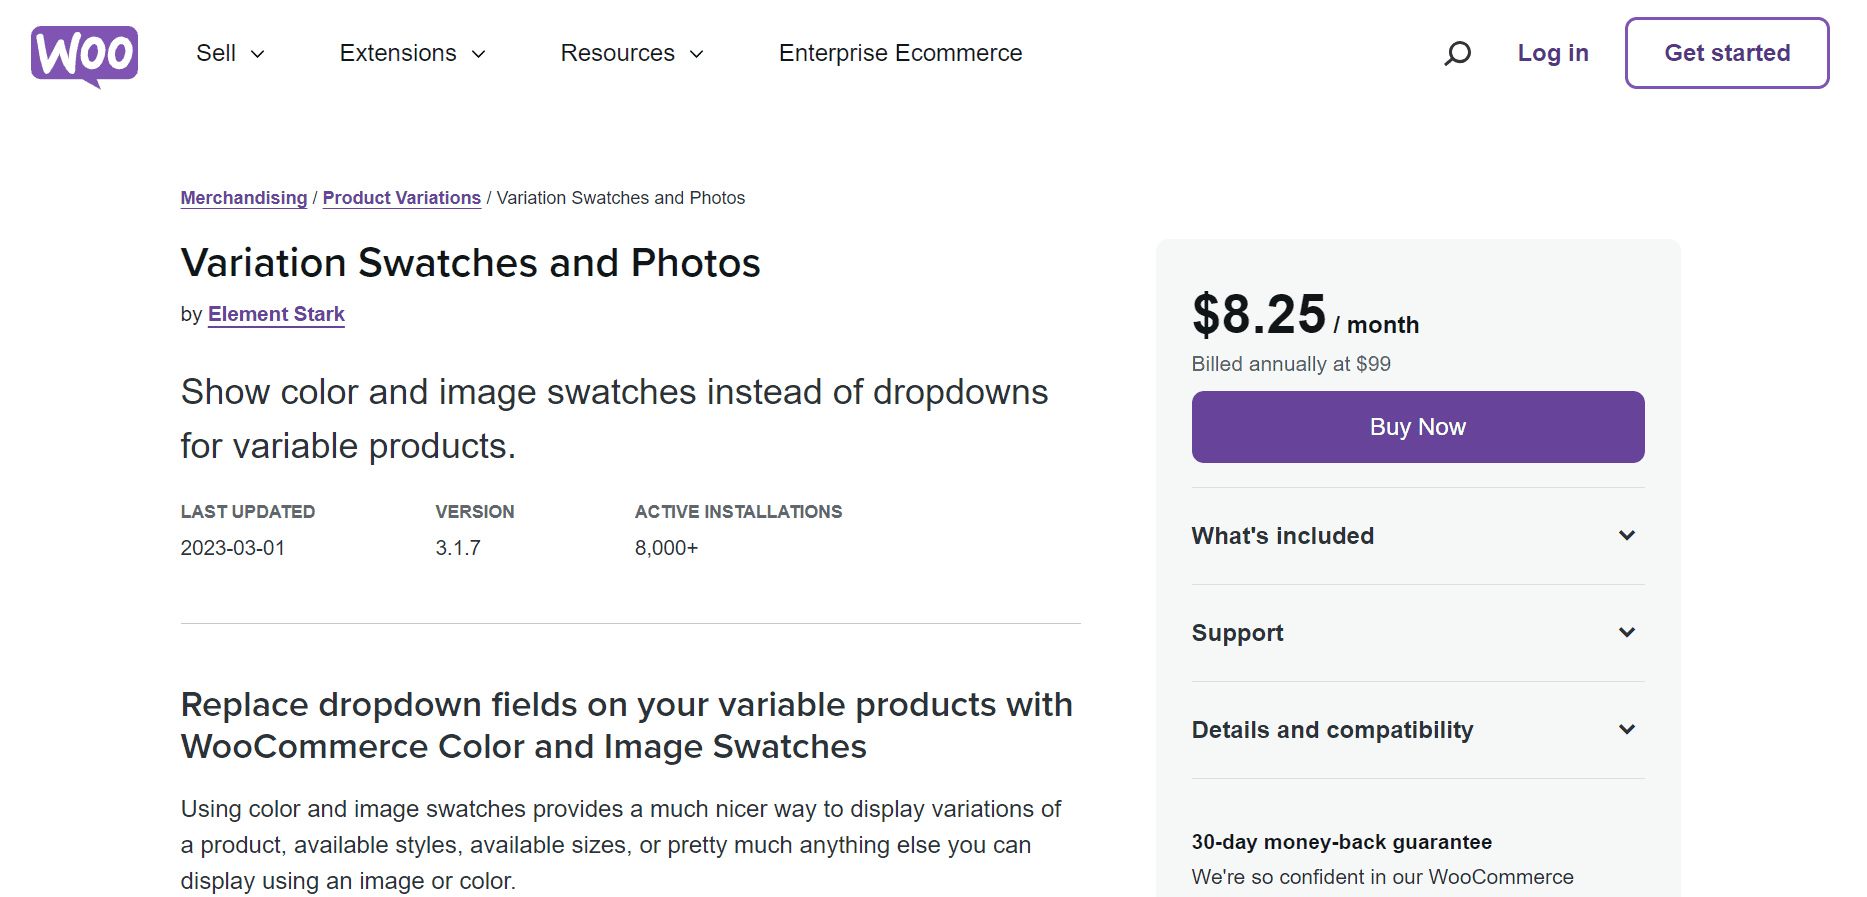Go to Enterprise Ecommerce page
The width and height of the screenshot is (1867, 897).
pos(900,53)
